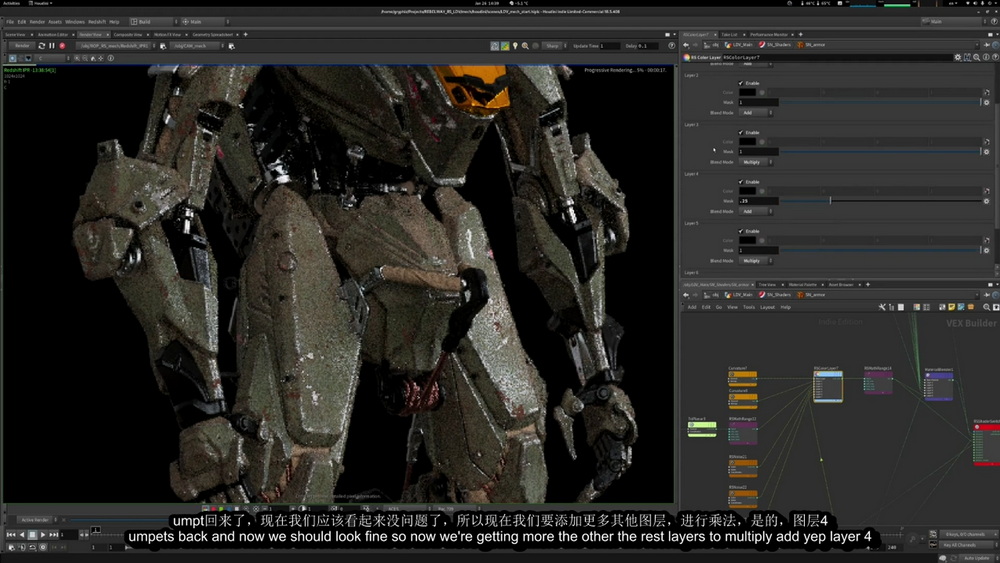
Task: Click the Layer 2 color picker wheel icon
Action: 761,92
